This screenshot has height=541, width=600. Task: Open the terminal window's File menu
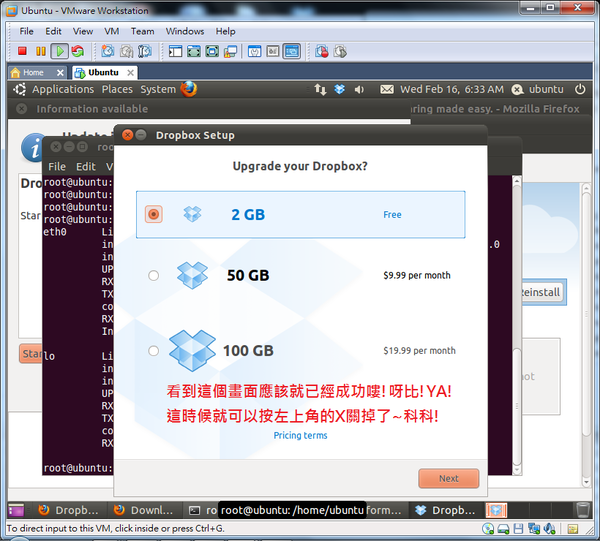(x=57, y=167)
